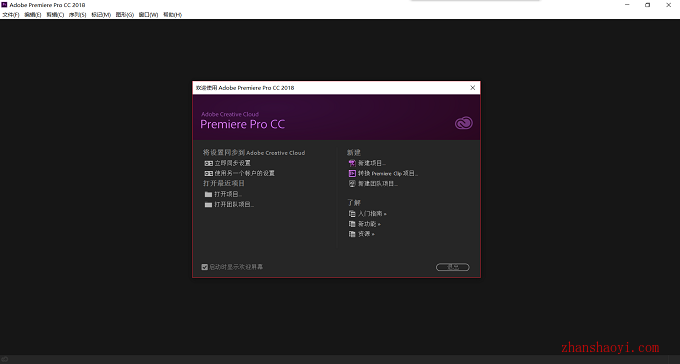This screenshot has width=680, height=364.
Task: Expand the Resources (资源) » link
Action: [366, 234]
